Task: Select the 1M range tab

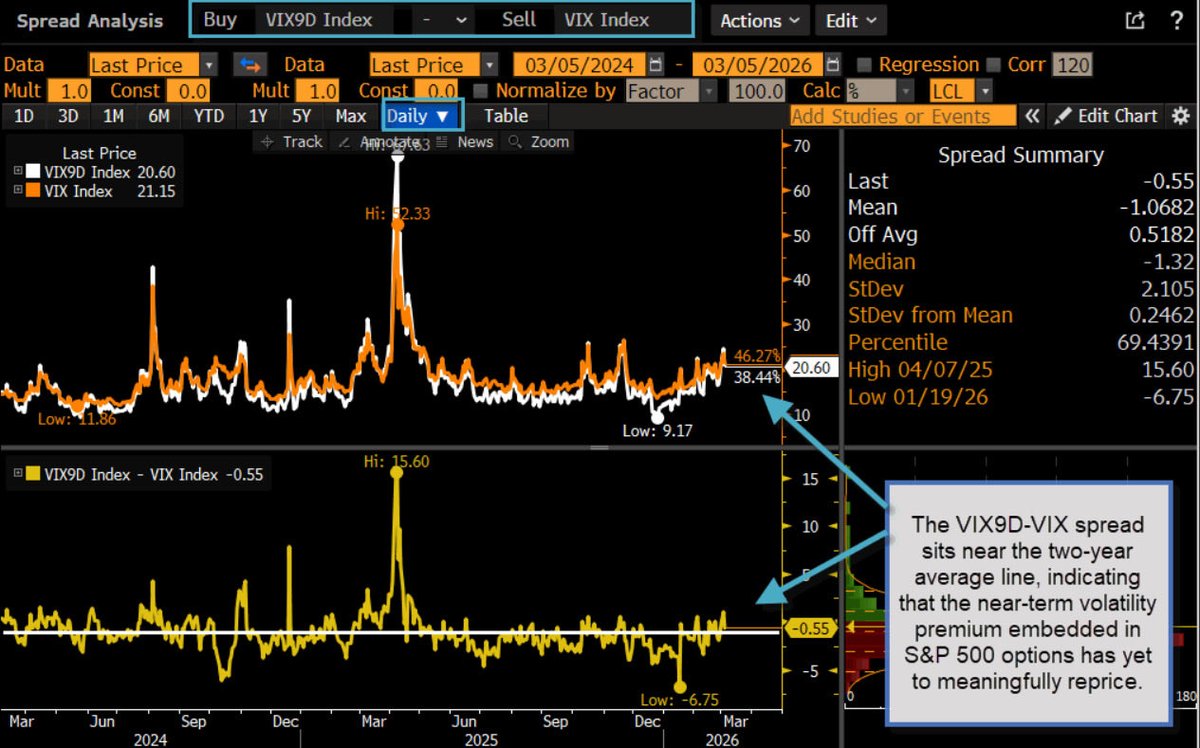Action: pyautogui.click(x=113, y=116)
